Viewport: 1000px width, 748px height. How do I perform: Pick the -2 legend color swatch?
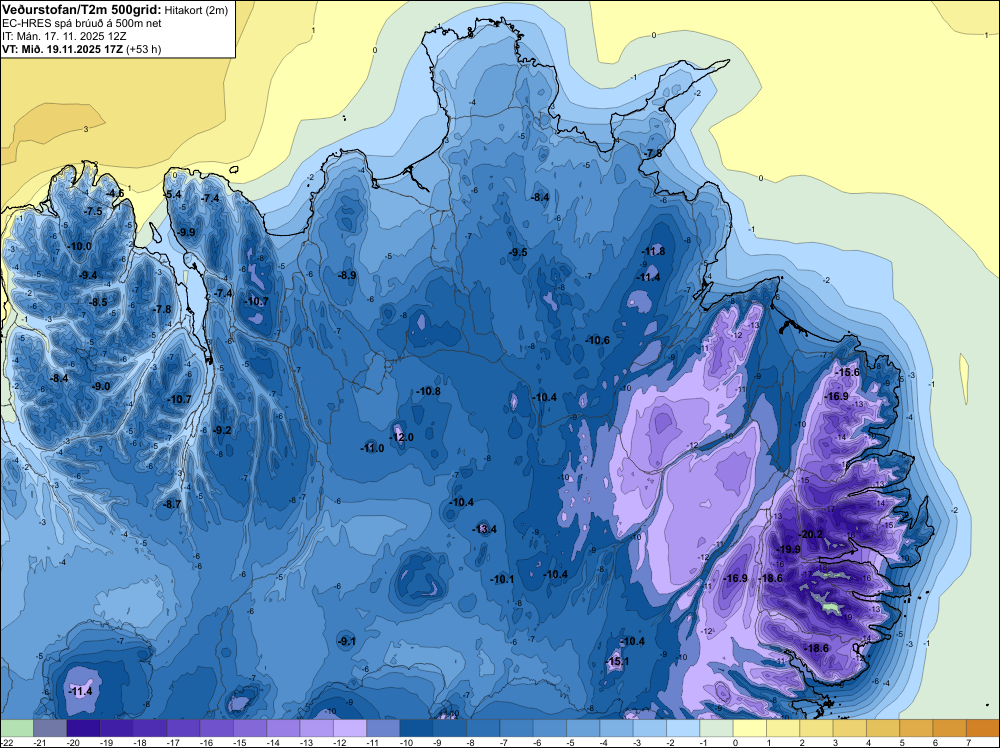683,728
